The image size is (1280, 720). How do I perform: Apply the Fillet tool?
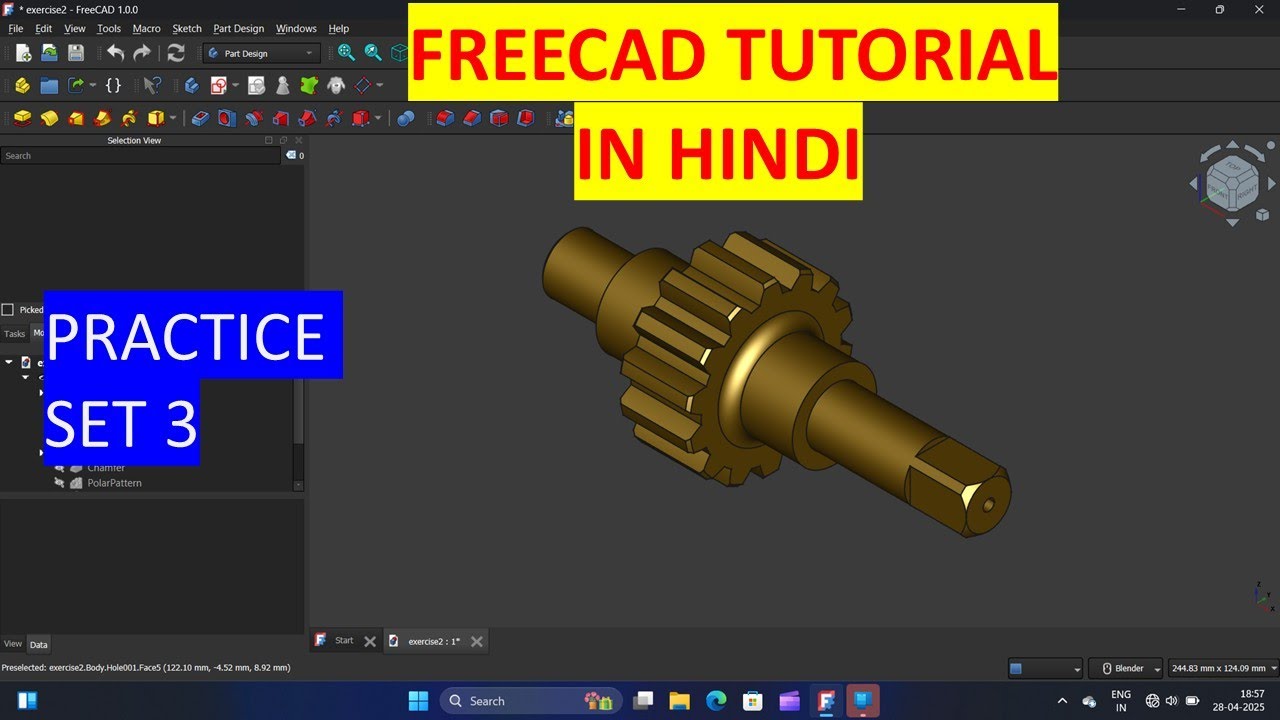[445, 118]
